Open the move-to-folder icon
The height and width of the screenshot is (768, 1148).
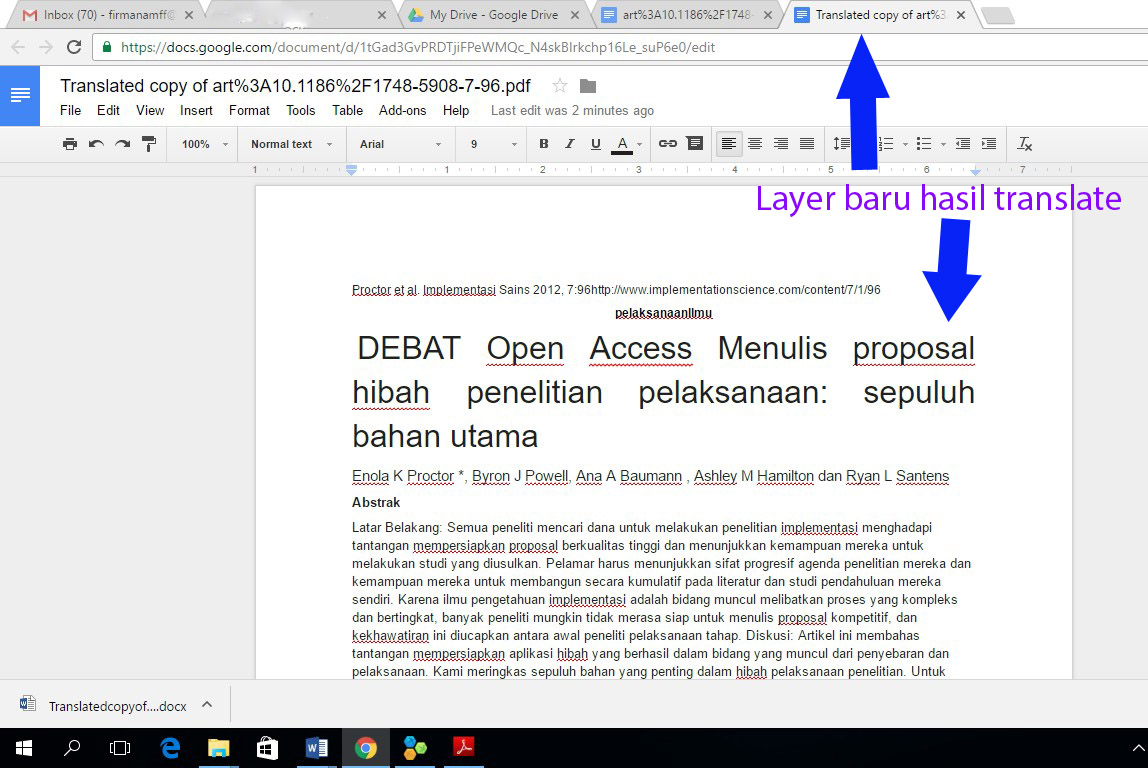(x=588, y=86)
